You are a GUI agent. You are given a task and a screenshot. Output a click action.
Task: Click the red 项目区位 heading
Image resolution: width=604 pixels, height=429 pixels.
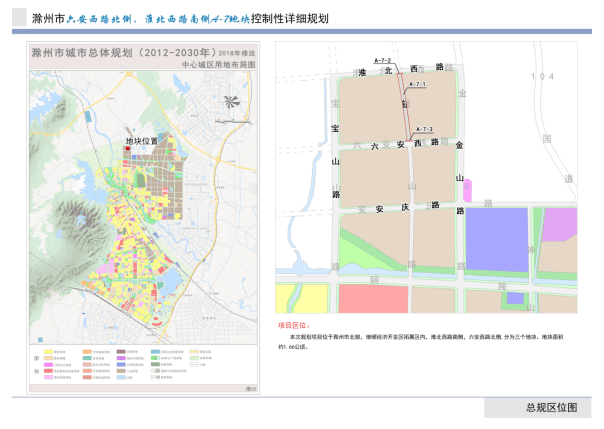294,326
